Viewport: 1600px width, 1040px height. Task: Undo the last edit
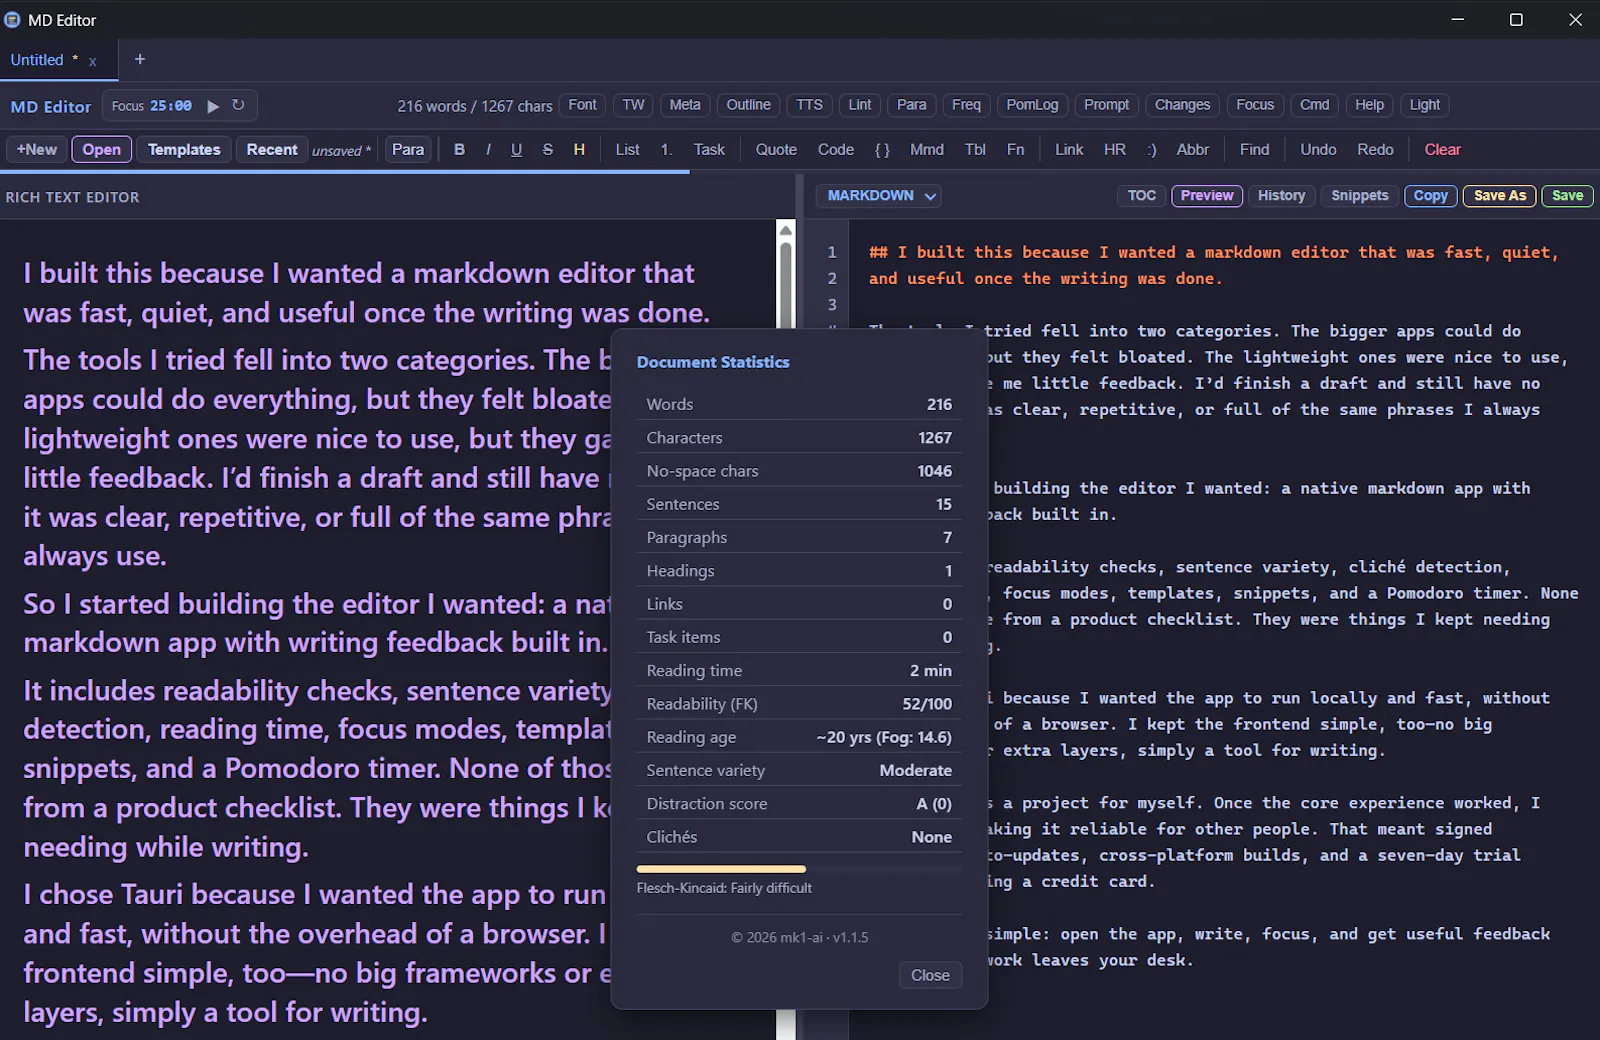pyautogui.click(x=1318, y=149)
